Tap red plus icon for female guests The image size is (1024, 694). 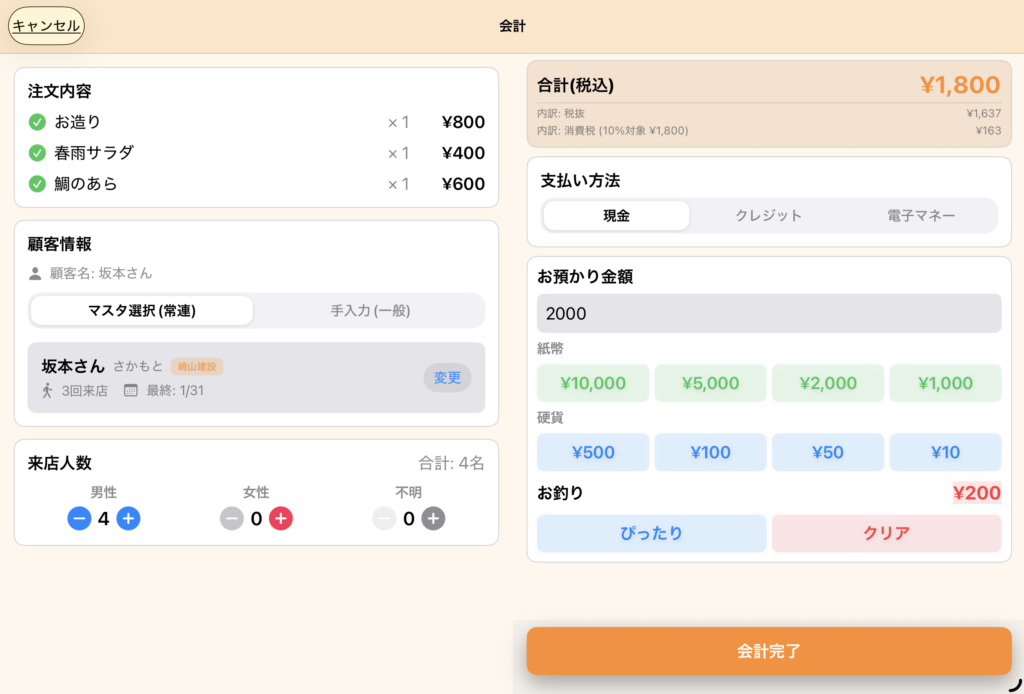point(281,518)
